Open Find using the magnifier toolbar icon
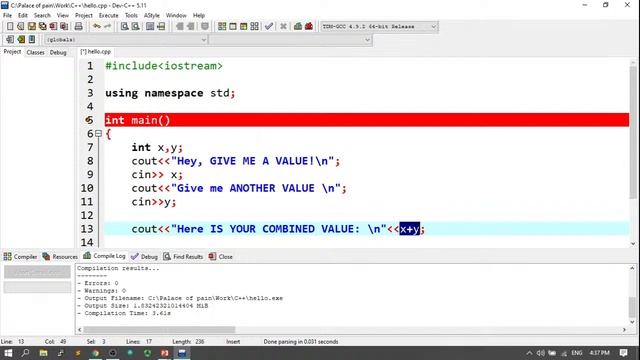The width and height of the screenshot is (640, 360). [124, 27]
